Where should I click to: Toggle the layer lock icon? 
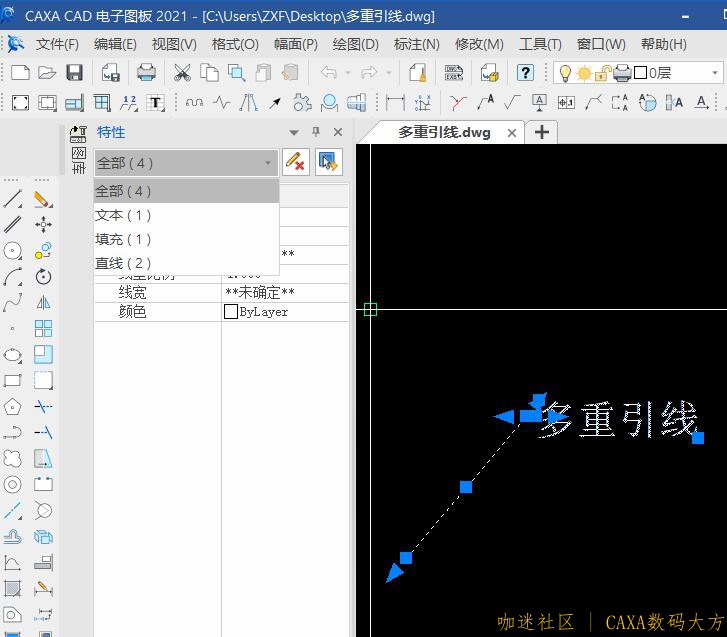[x=603, y=73]
